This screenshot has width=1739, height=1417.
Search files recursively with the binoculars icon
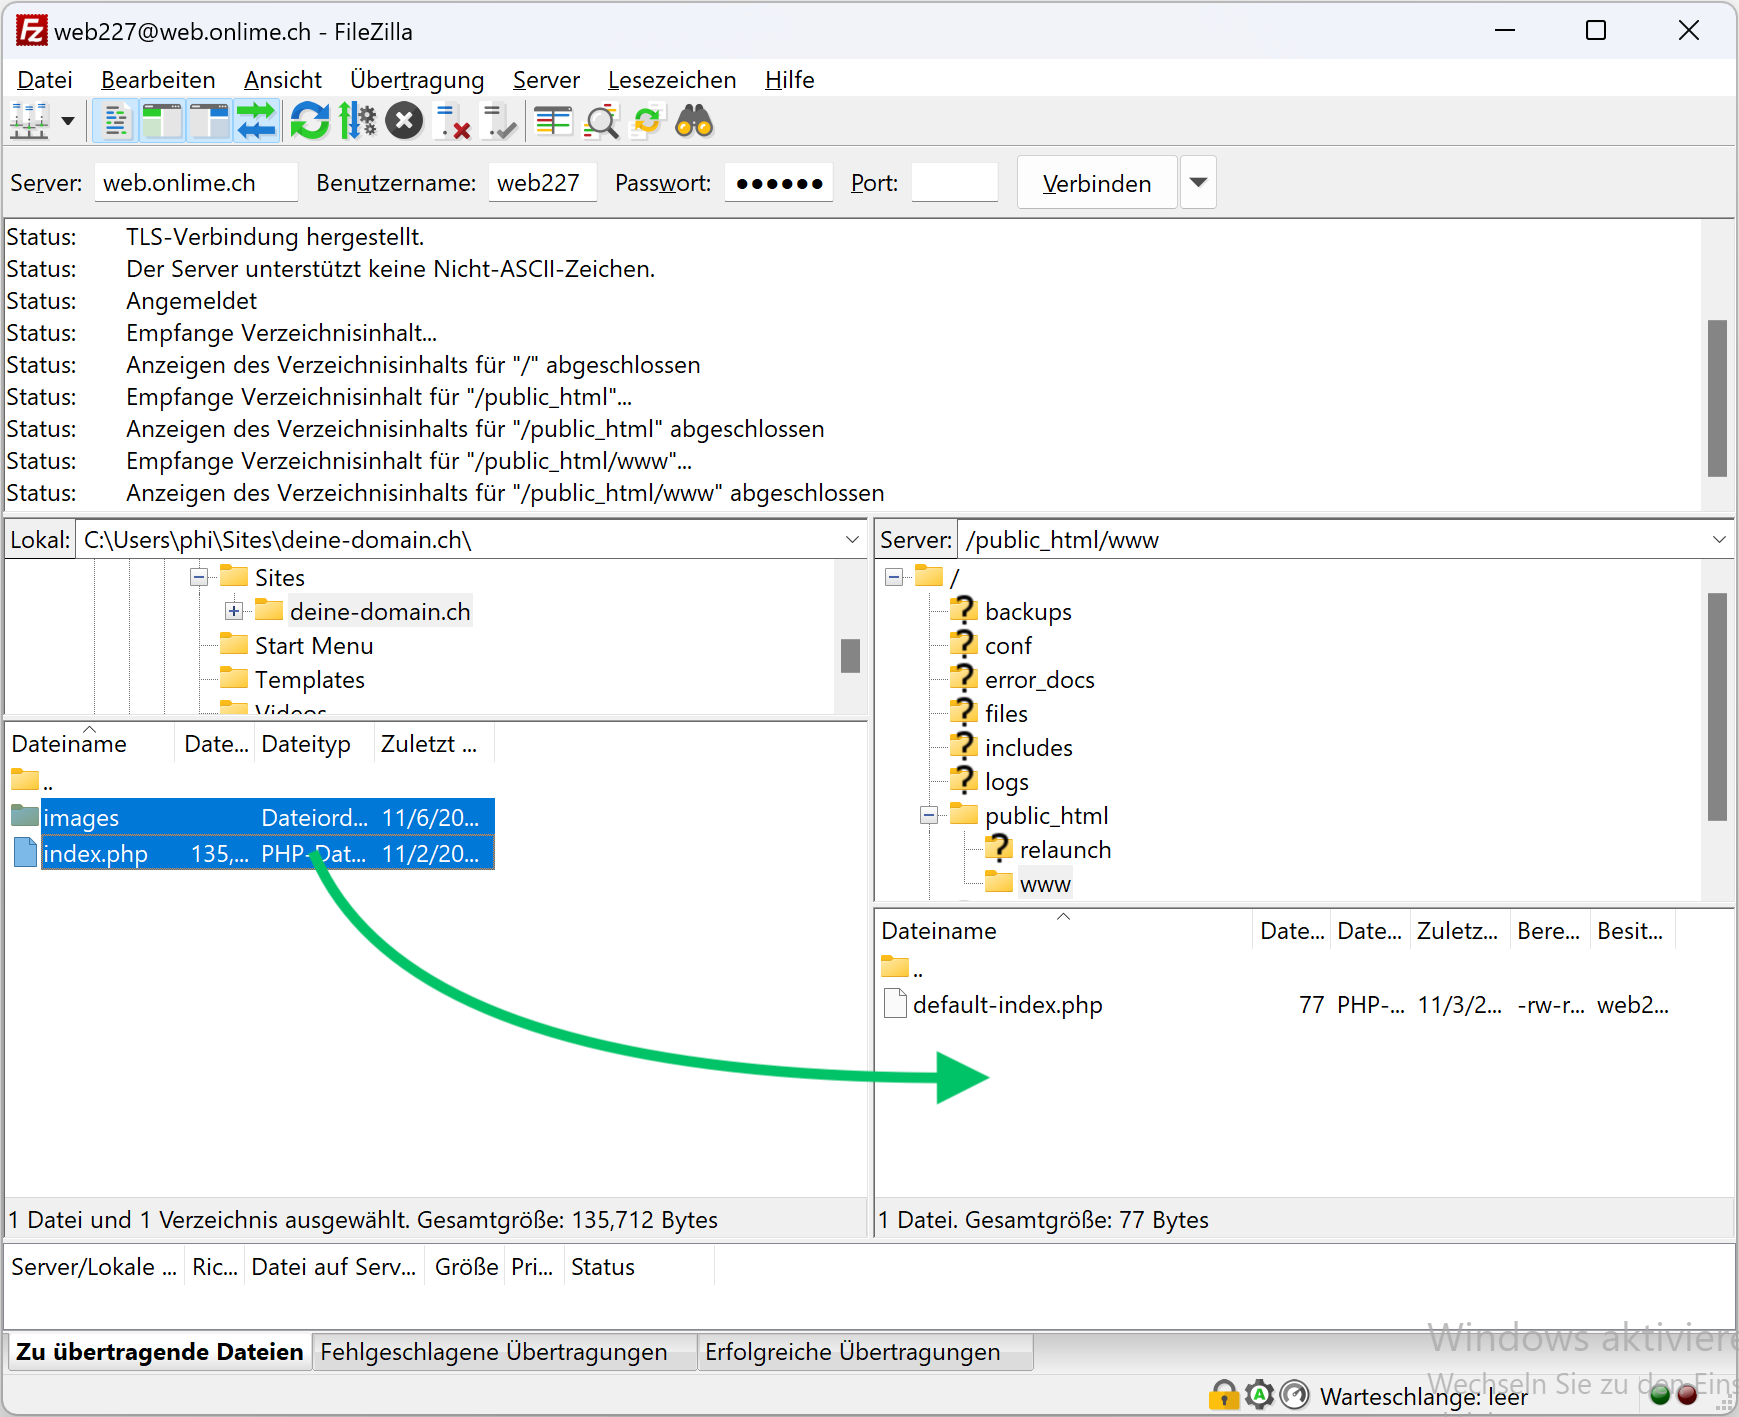point(695,122)
